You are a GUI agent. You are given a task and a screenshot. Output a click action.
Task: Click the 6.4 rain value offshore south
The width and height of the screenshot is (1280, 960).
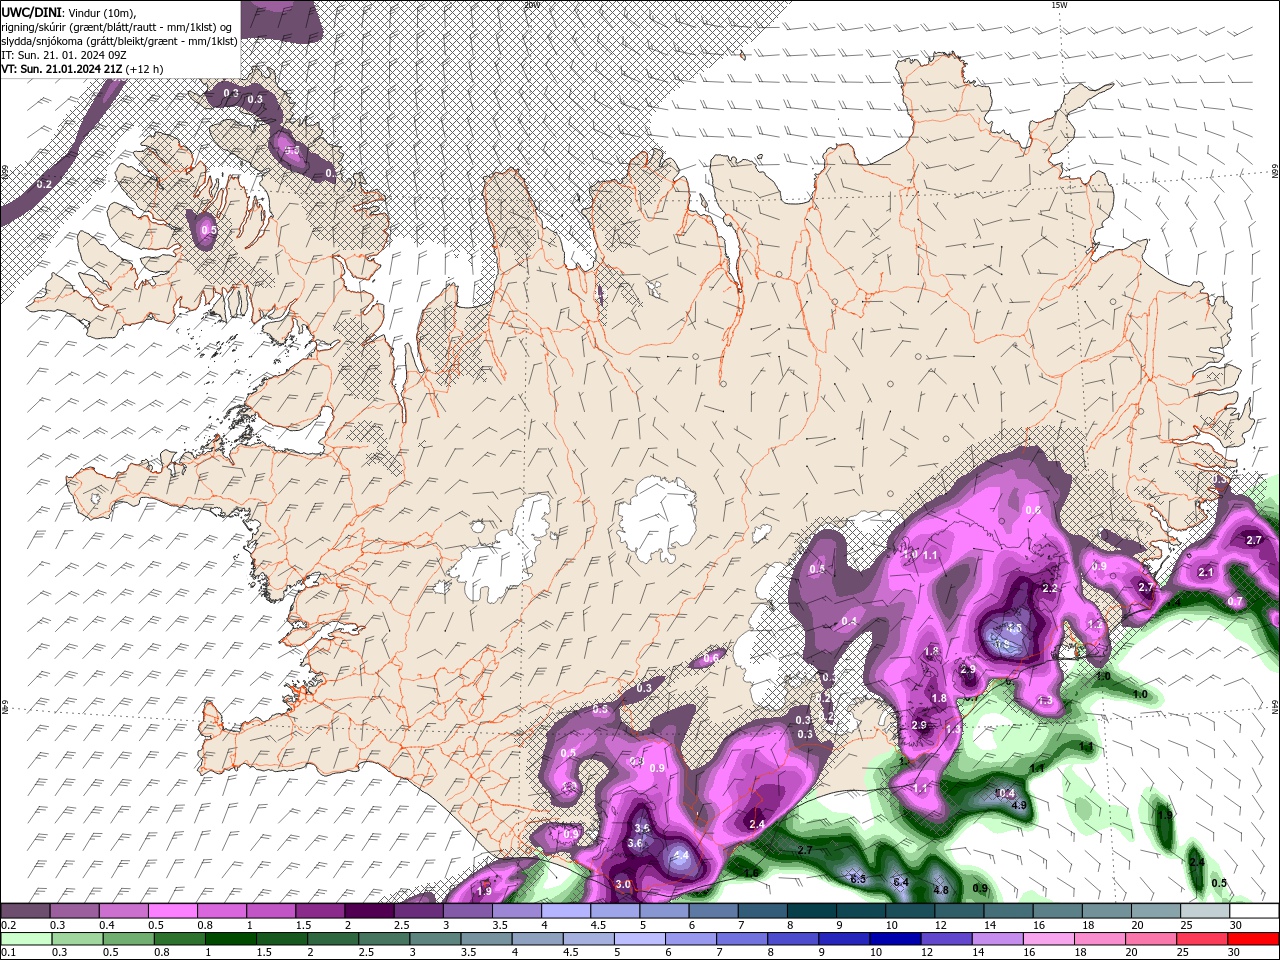point(900,882)
